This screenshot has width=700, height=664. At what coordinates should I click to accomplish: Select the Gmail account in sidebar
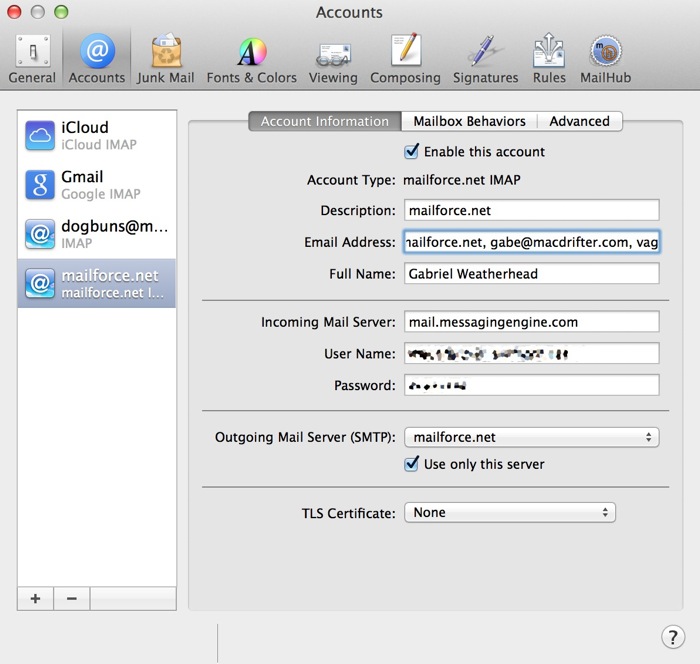[x=97, y=185]
